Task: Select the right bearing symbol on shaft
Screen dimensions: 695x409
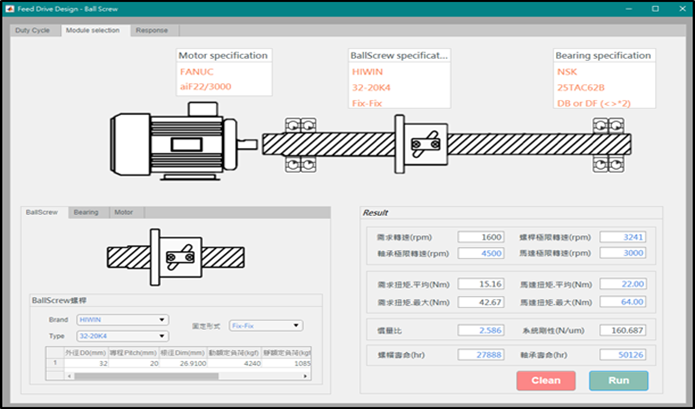Action: coord(602,140)
